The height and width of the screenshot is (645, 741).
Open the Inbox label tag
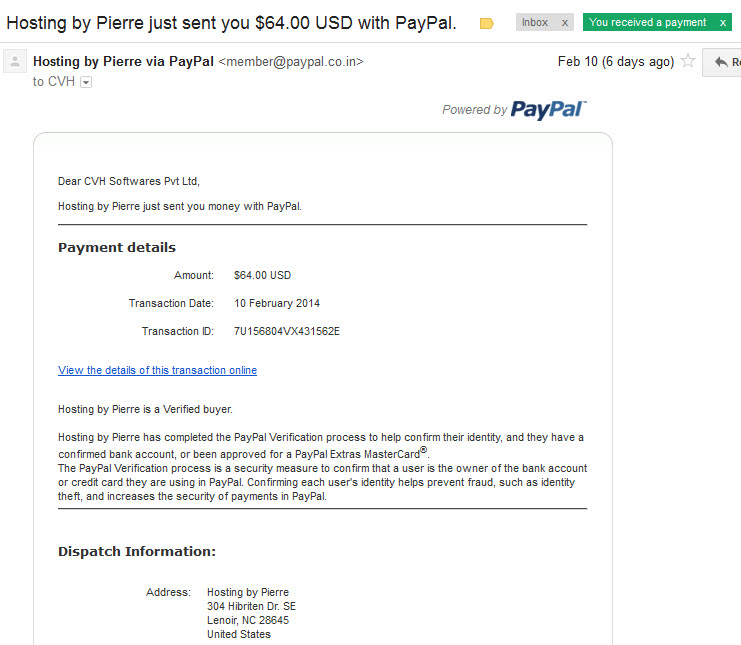point(535,22)
